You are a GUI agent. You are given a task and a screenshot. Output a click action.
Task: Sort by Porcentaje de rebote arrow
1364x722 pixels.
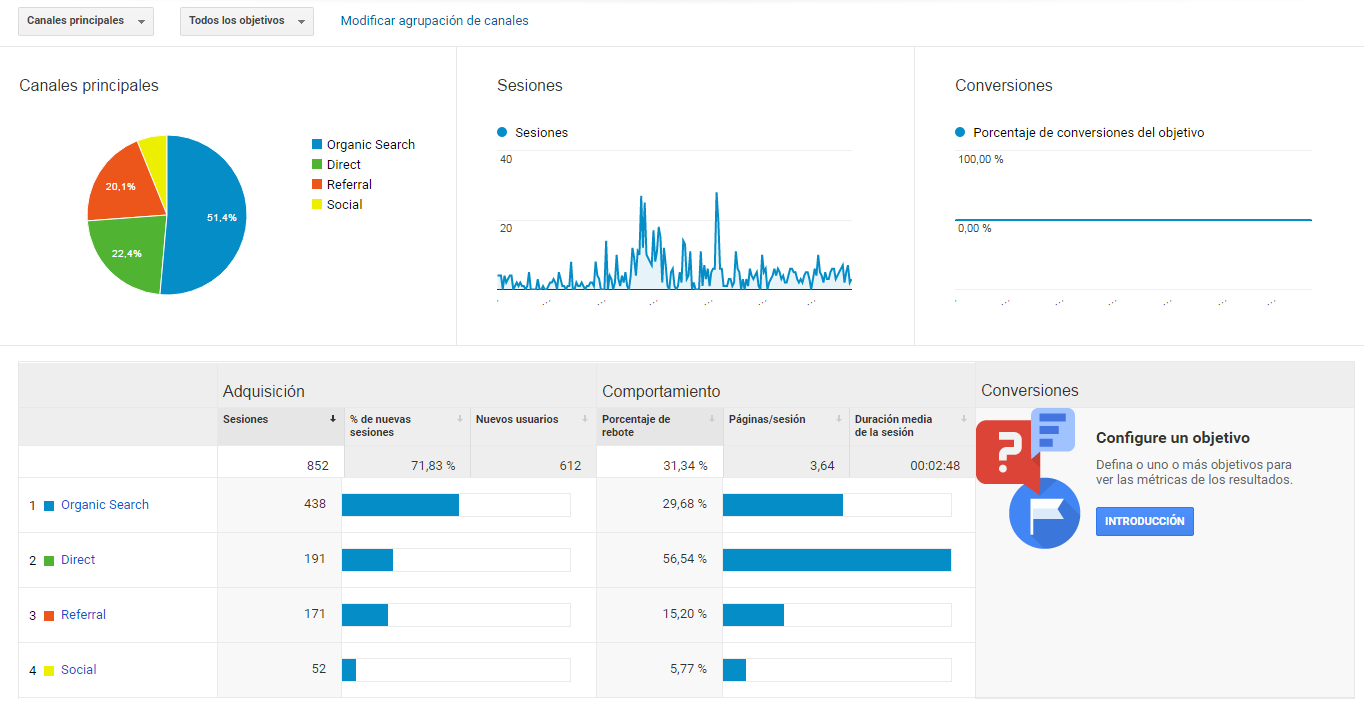(x=712, y=419)
